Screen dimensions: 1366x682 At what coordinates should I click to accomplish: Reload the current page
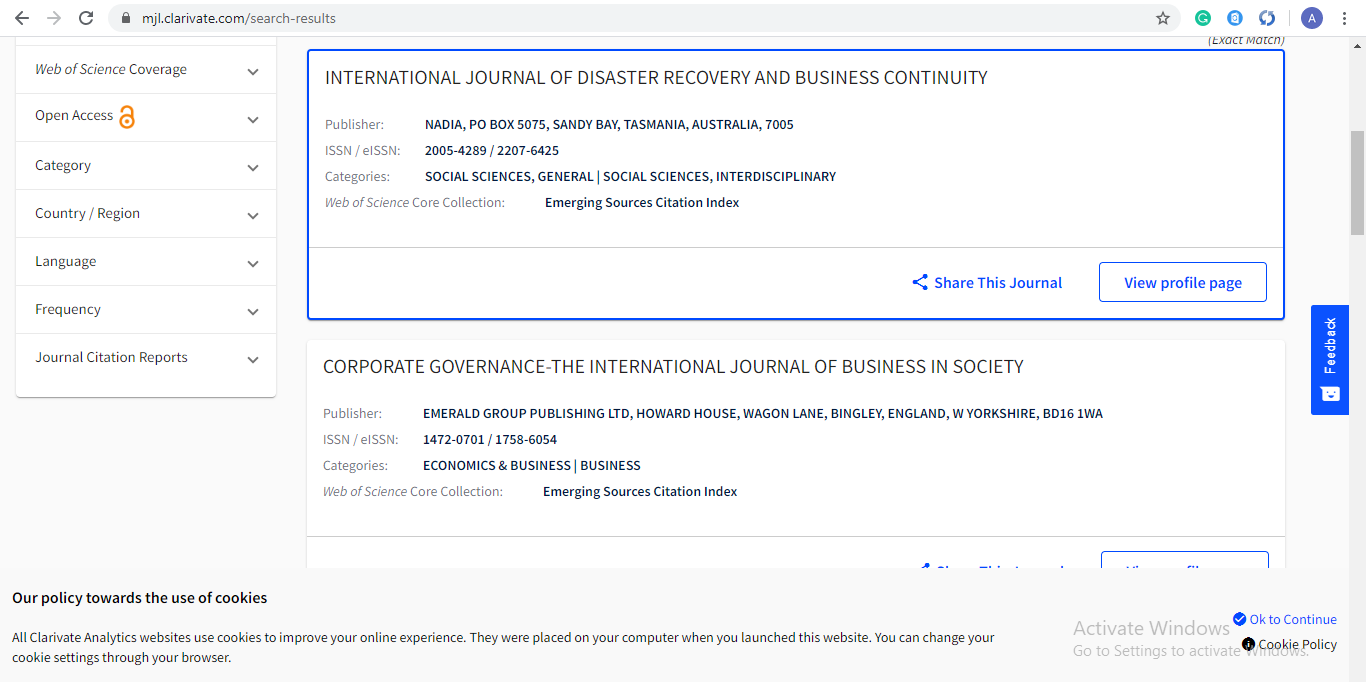86,18
